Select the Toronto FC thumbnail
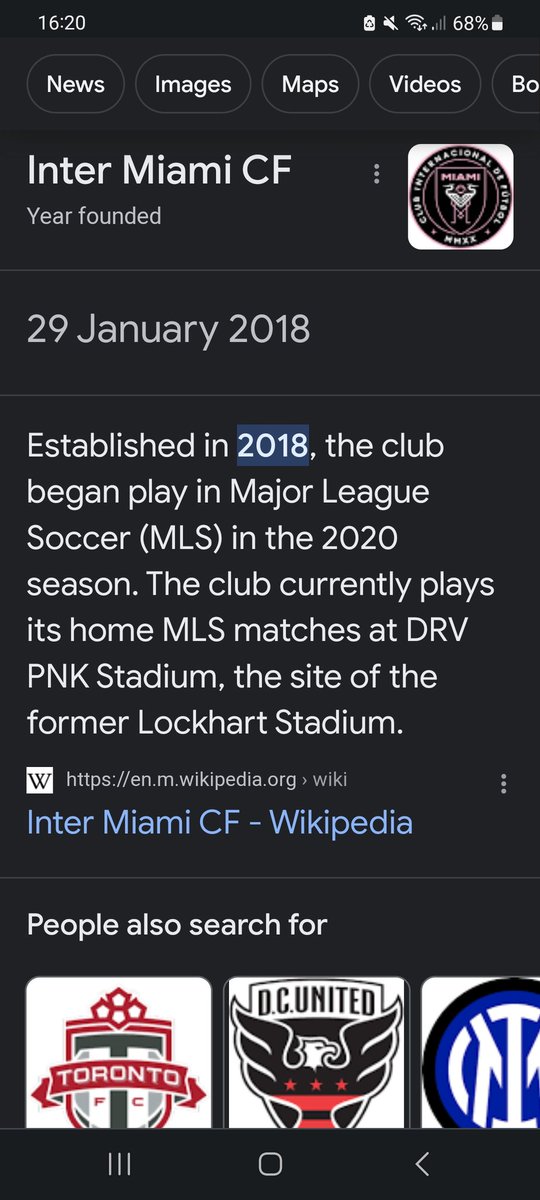Screen dimensions: 540x1200 point(119,1053)
